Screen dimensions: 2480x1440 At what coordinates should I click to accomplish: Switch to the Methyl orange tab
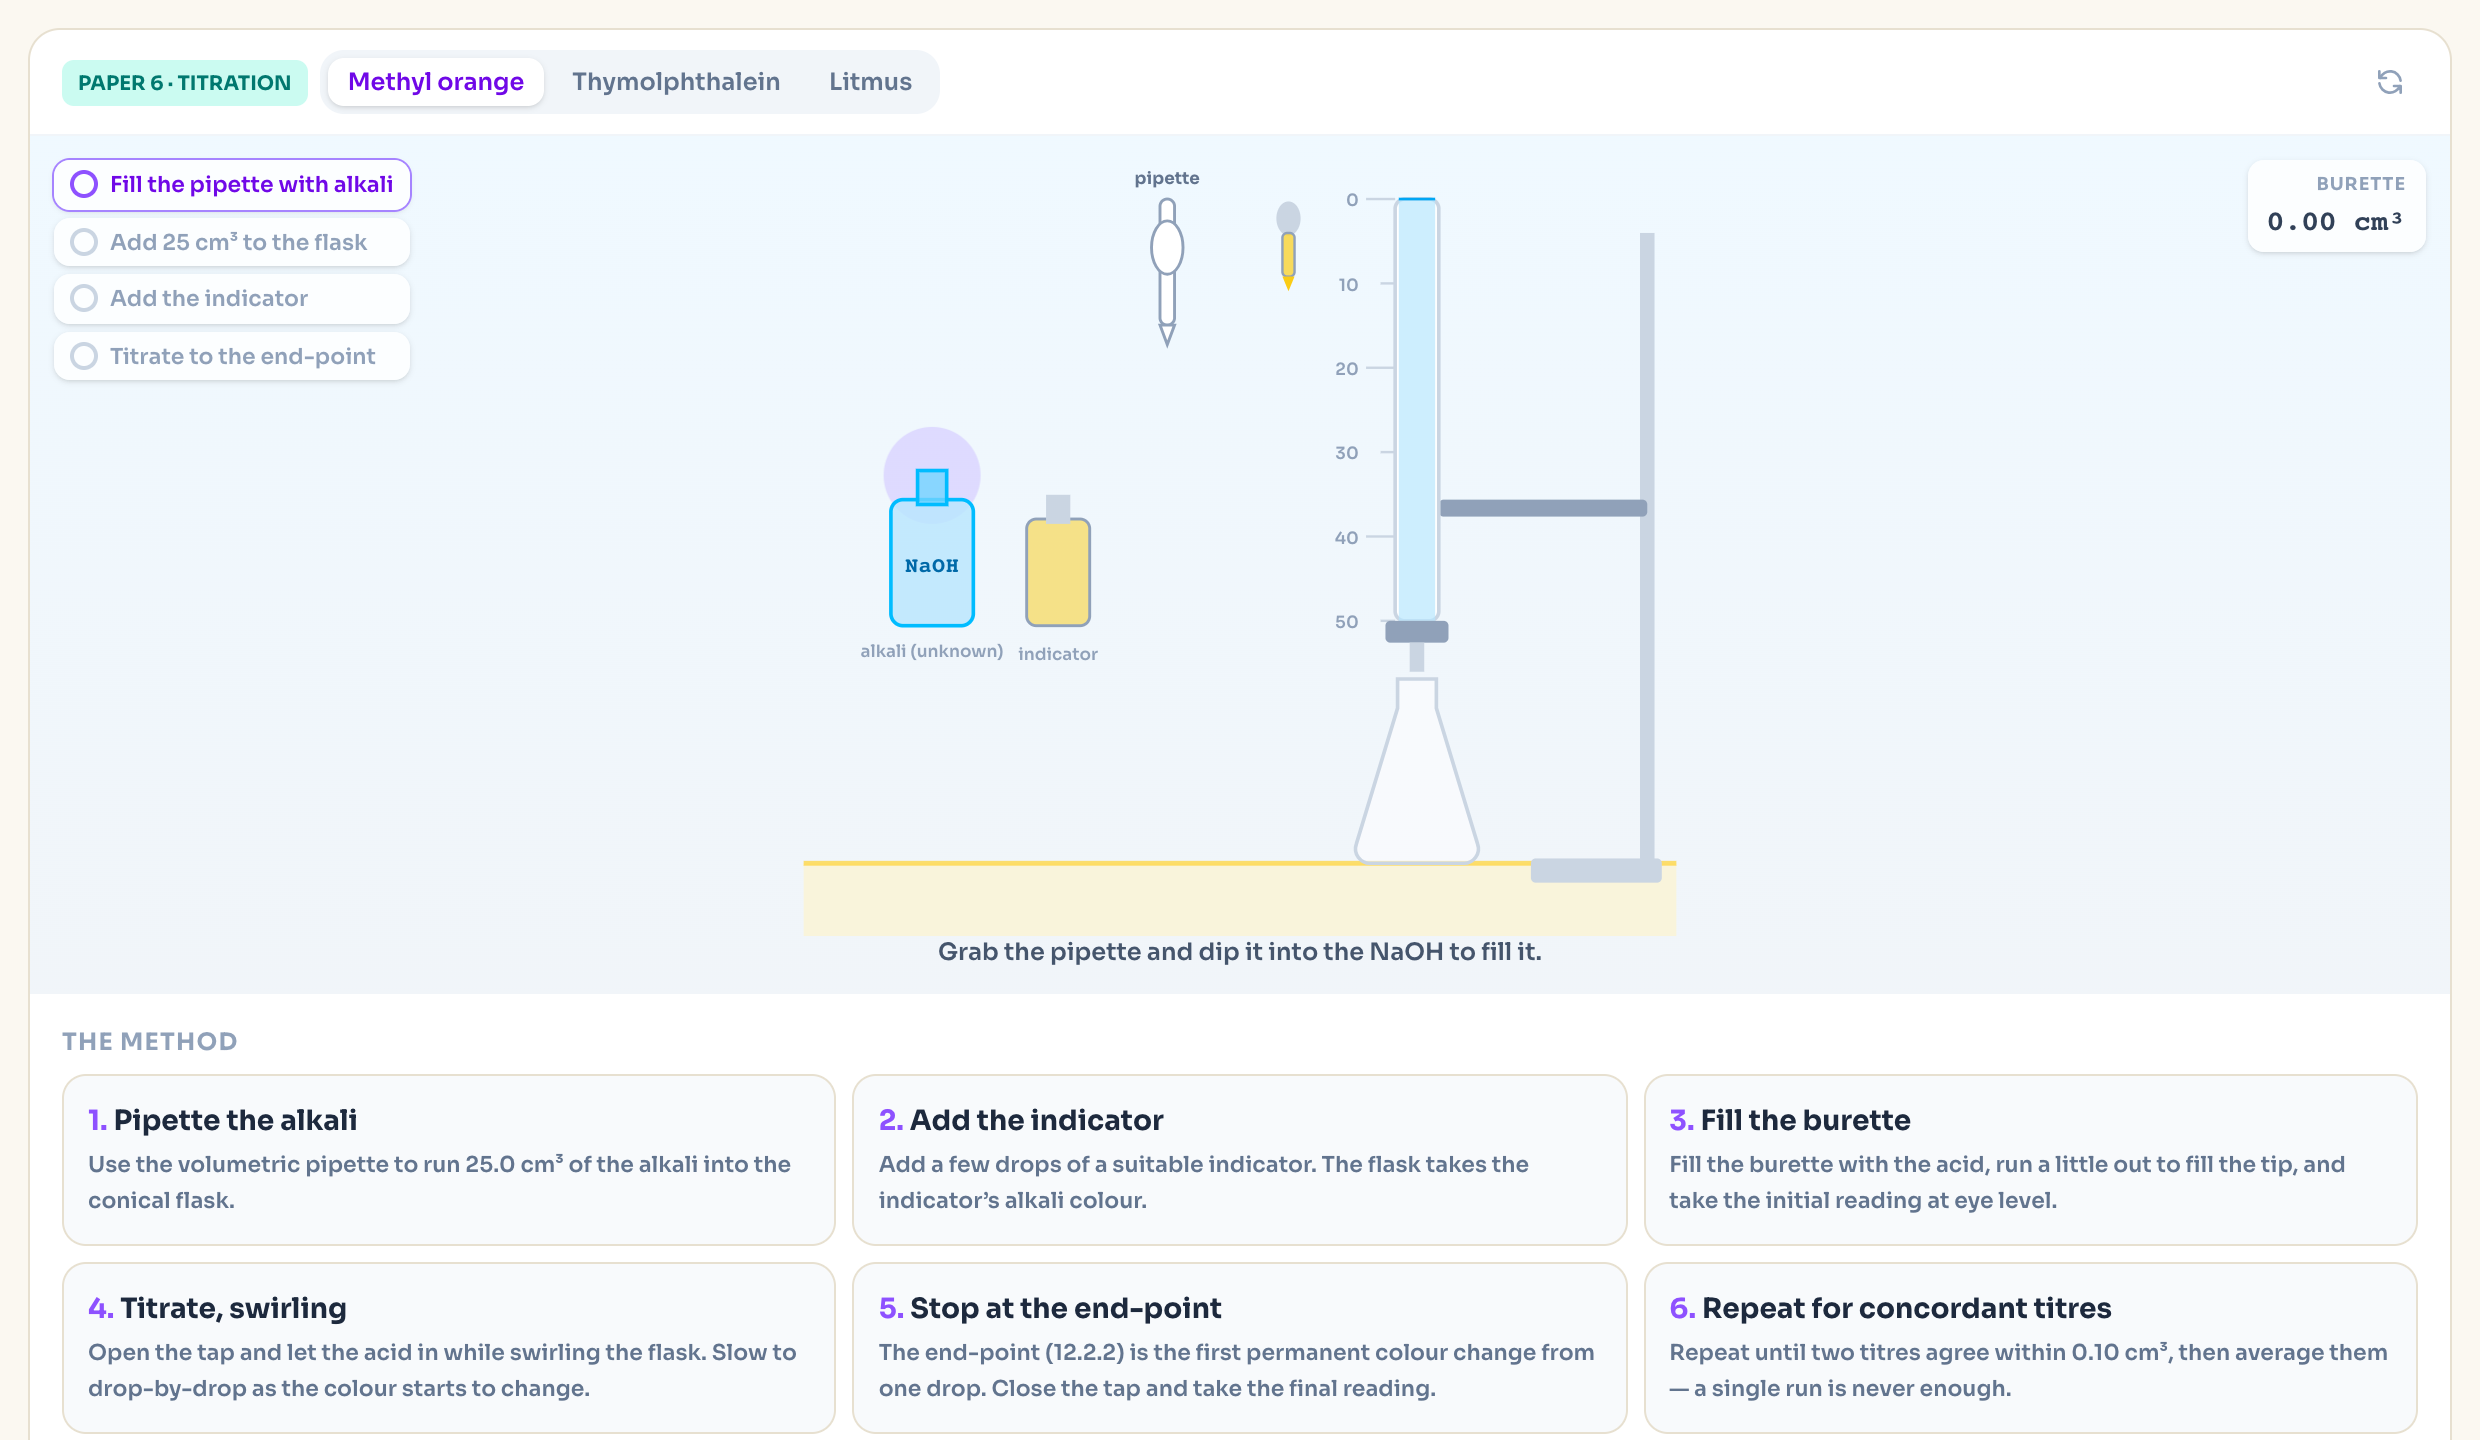click(436, 82)
